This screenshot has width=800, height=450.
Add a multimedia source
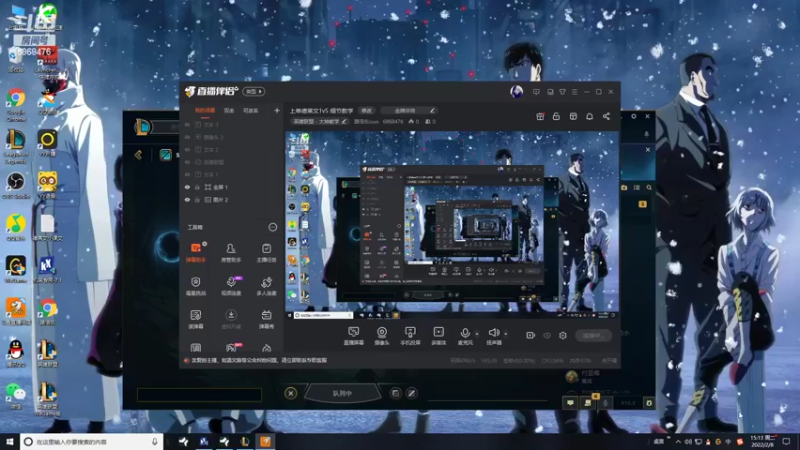point(438,336)
